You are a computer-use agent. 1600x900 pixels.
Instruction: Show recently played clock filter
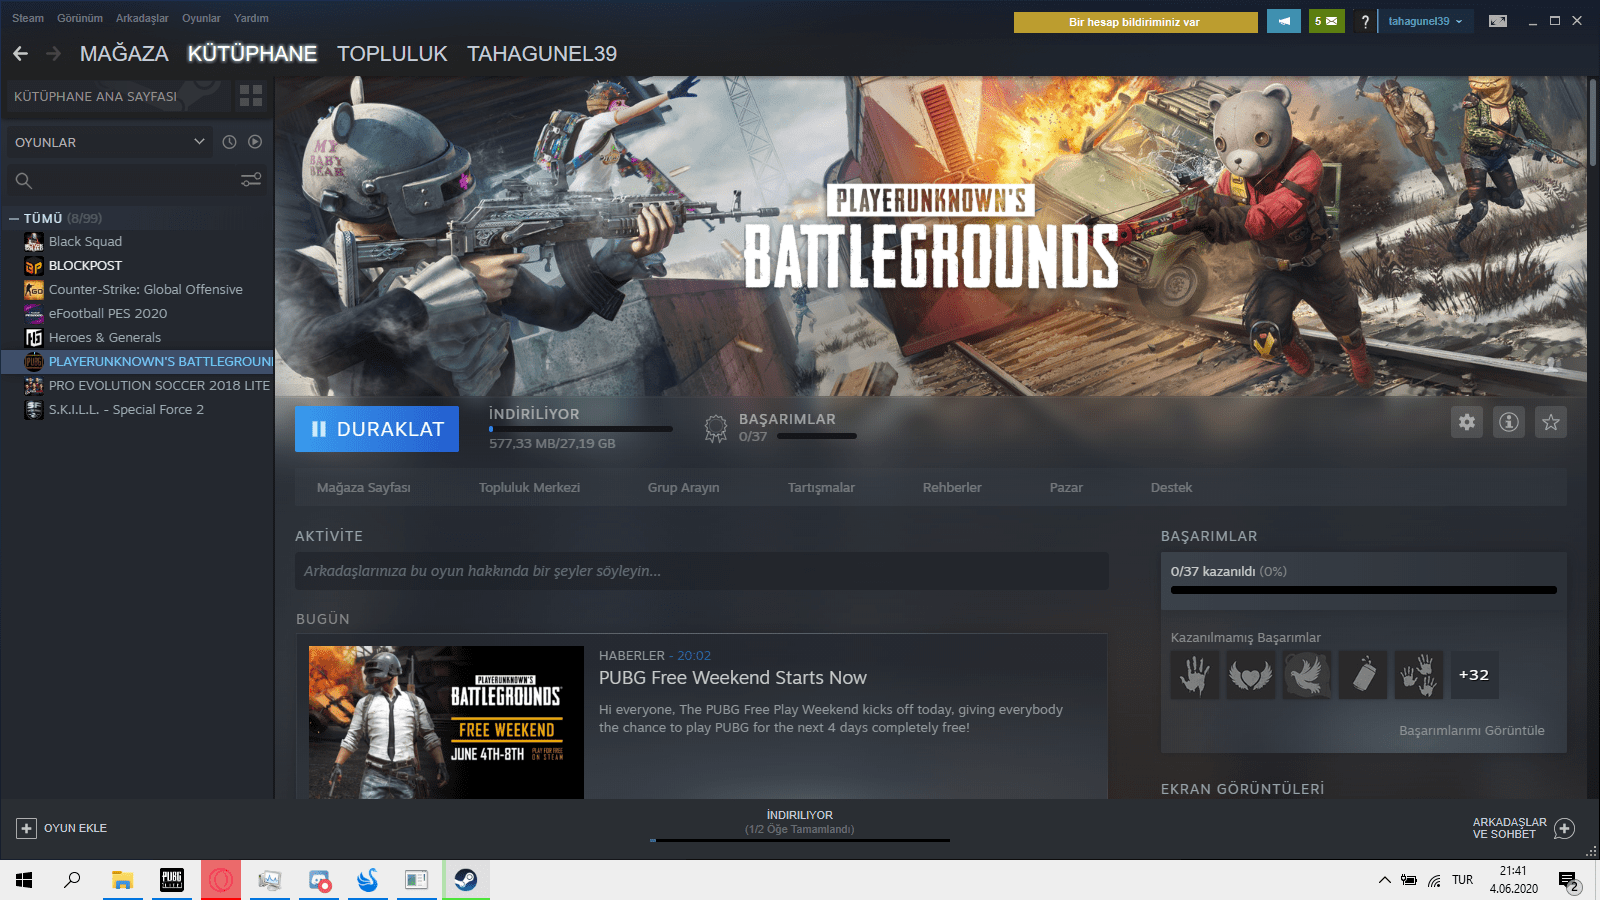pos(229,142)
